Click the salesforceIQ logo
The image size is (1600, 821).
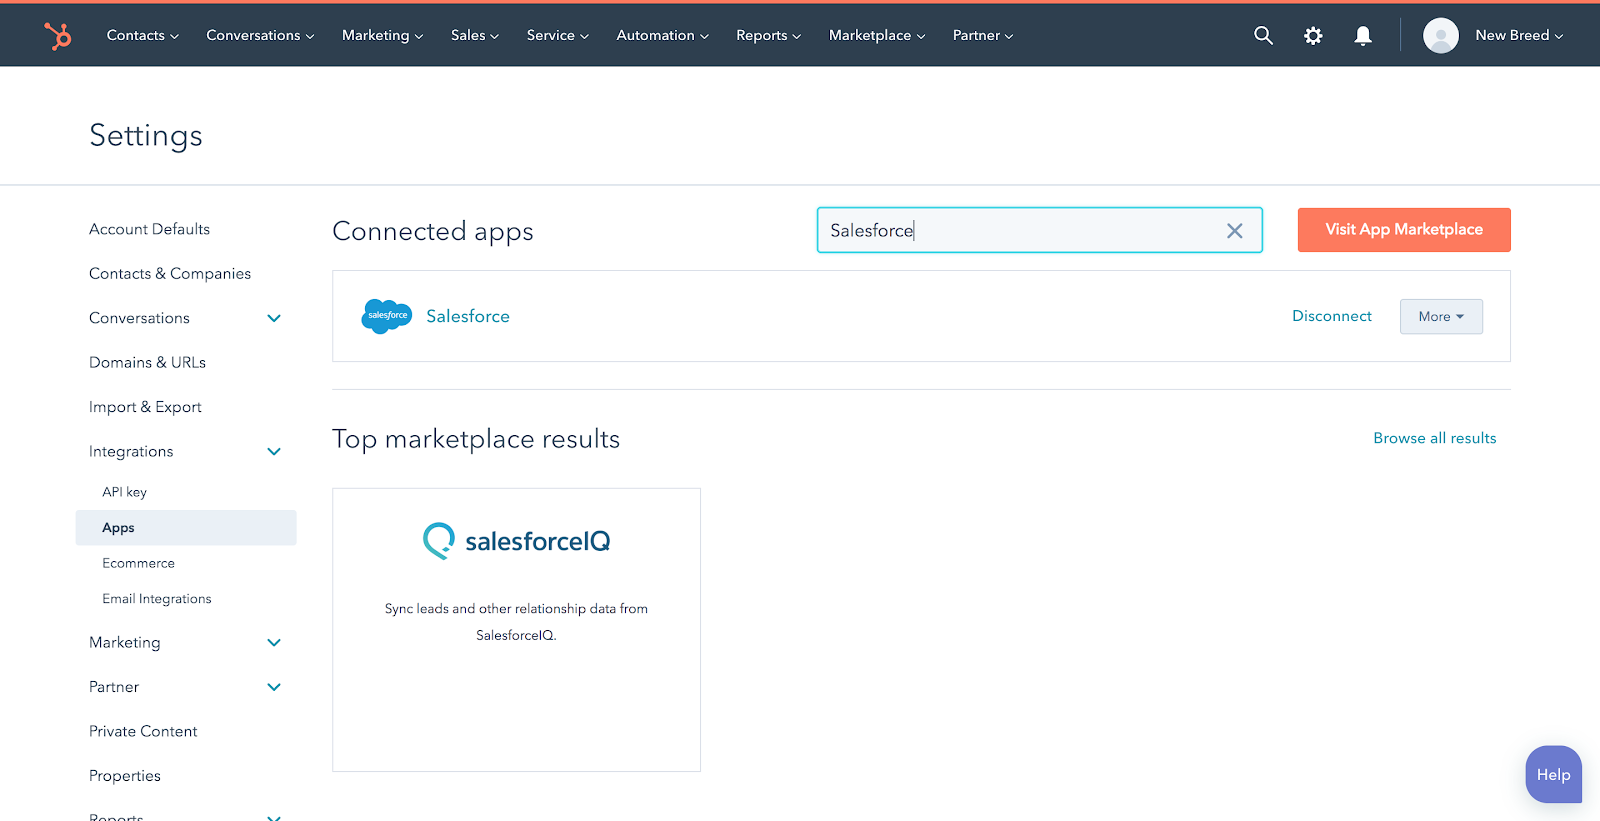point(516,541)
